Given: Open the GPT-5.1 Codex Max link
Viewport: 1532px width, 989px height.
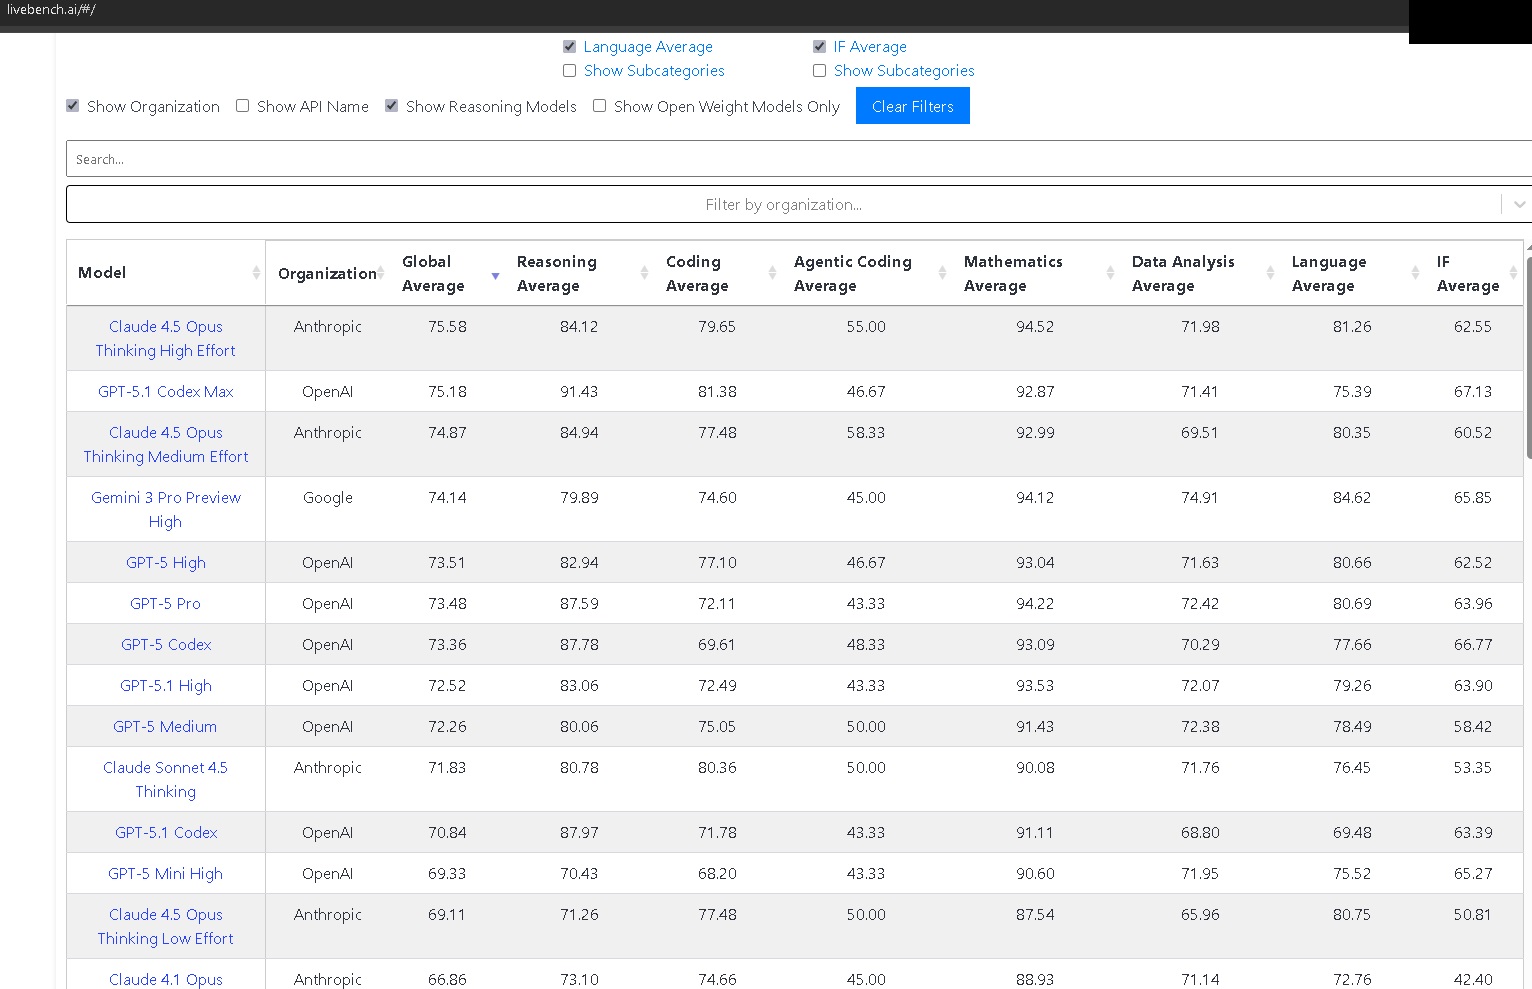Looking at the screenshot, I should (166, 392).
